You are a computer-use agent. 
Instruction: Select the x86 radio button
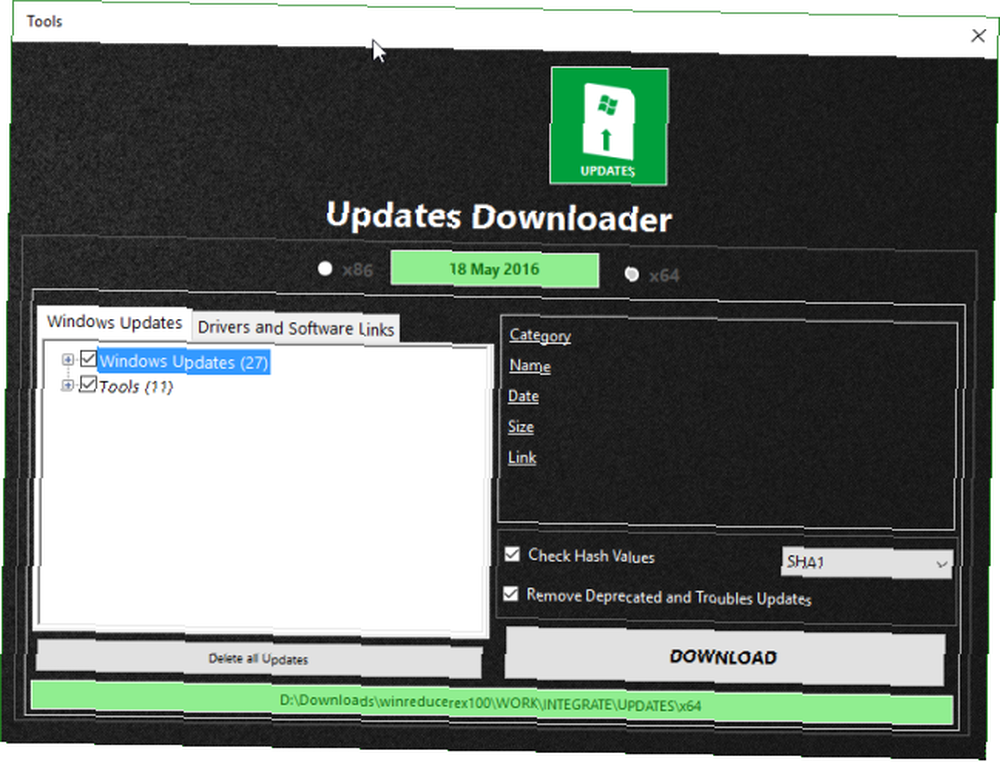[325, 268]
